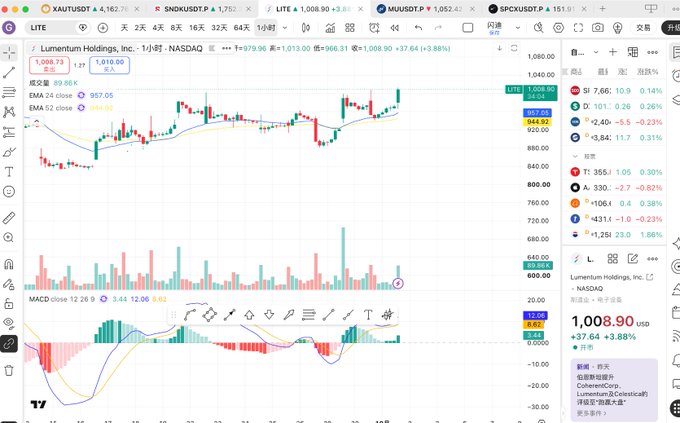Open the candlestick chart type selector
This screenshot has width=680, height=423.
coord(306,28)
